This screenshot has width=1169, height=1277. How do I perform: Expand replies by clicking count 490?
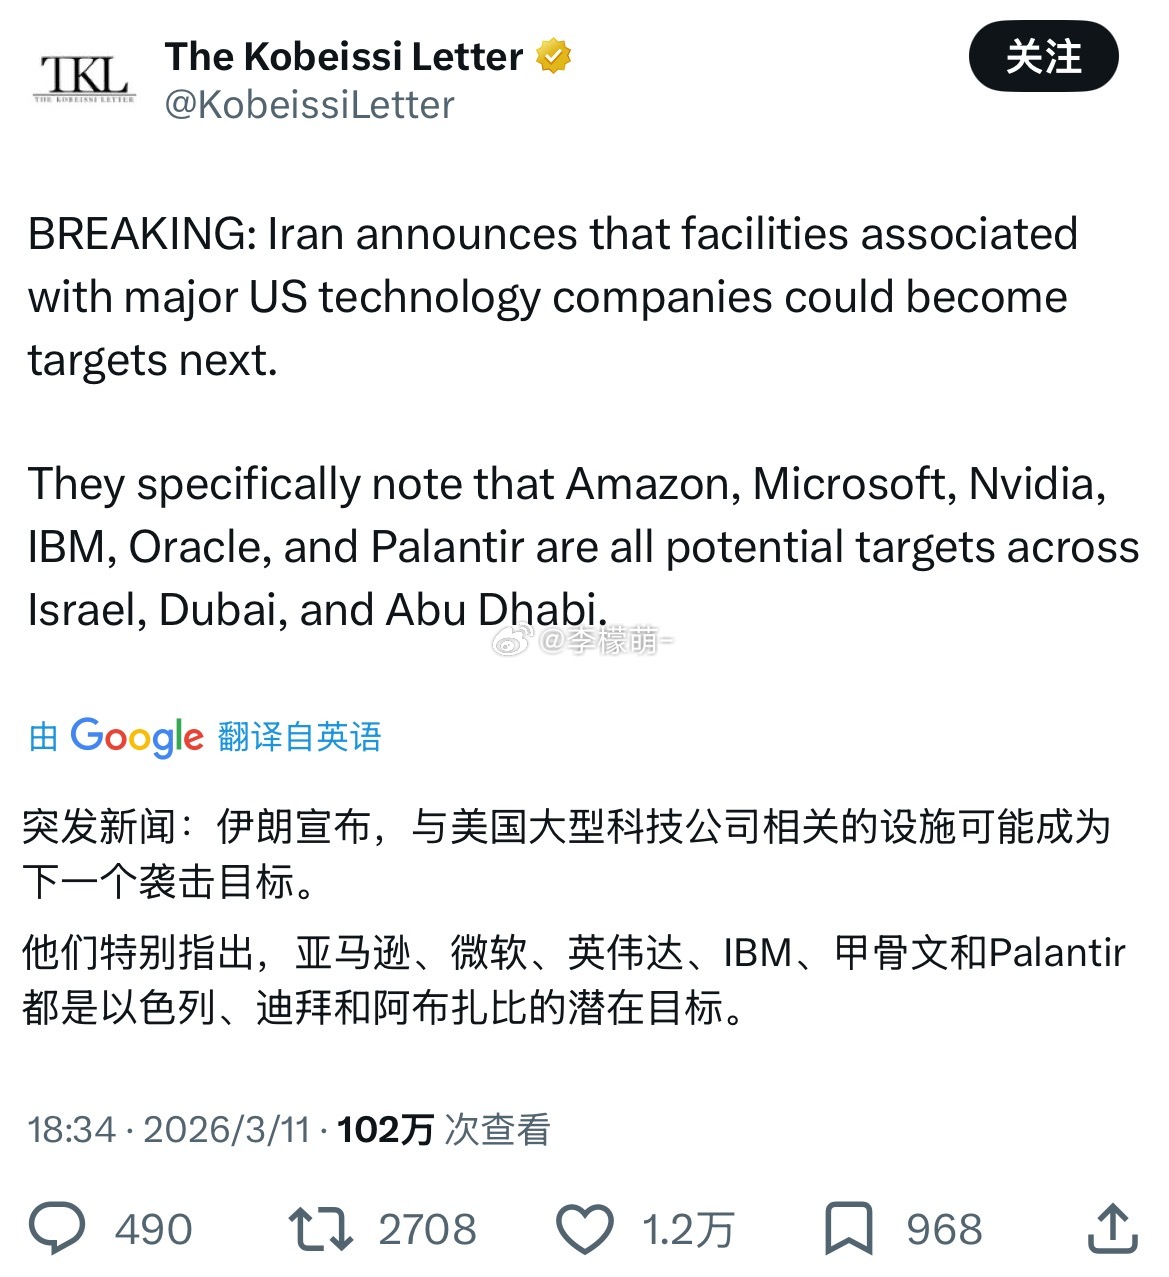(x=154, y=1229)
